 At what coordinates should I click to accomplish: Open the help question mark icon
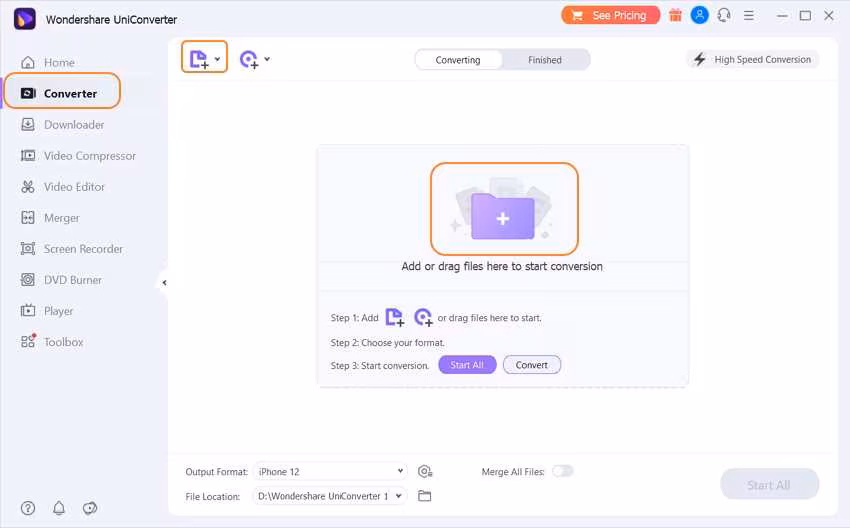tap(28, 508)
